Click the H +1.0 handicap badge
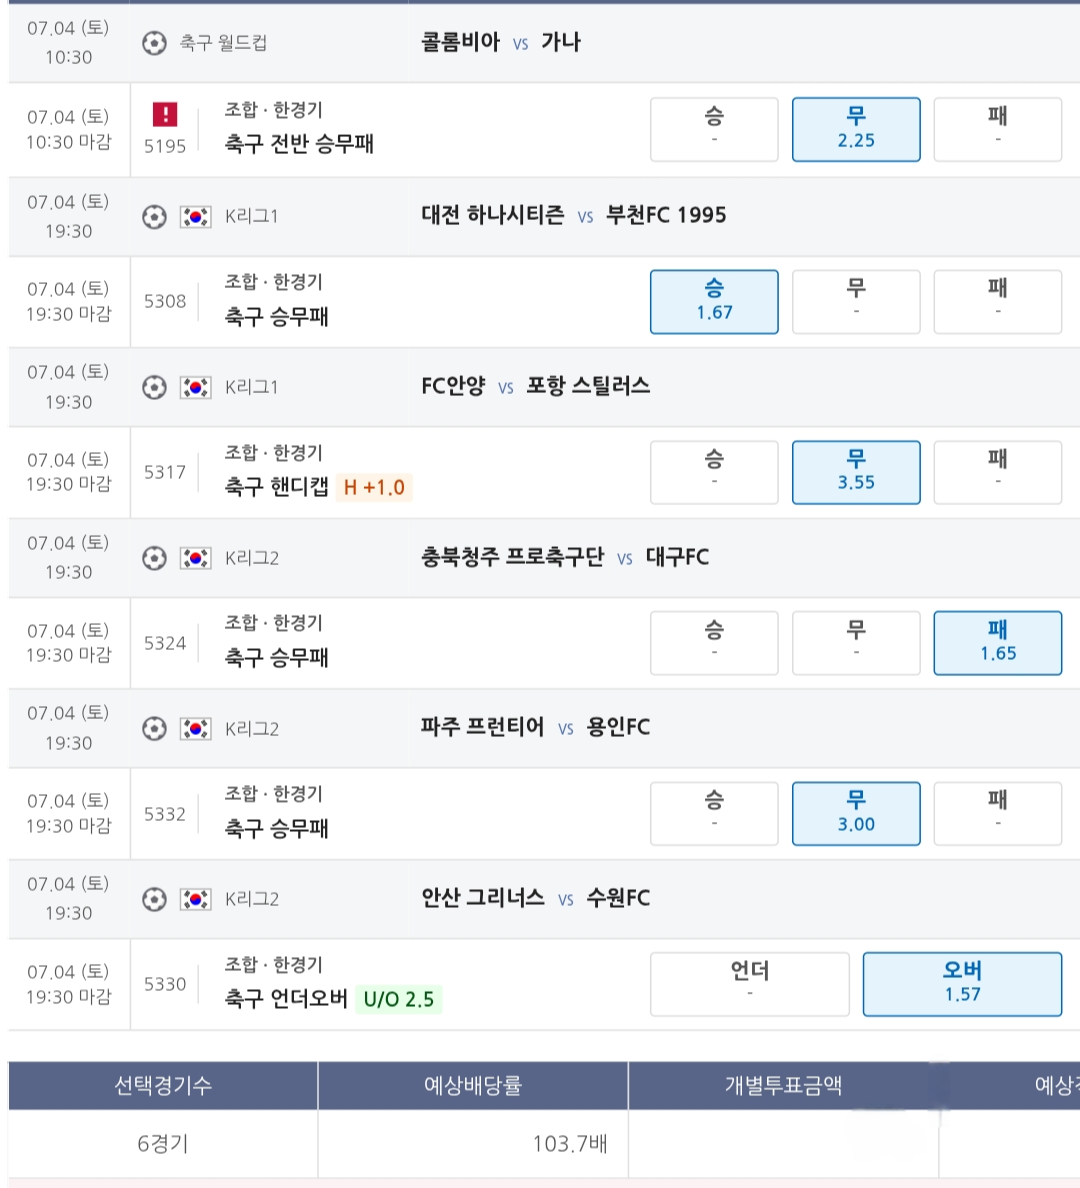This screenshot has height=1188, width=1080. [374, 487]
